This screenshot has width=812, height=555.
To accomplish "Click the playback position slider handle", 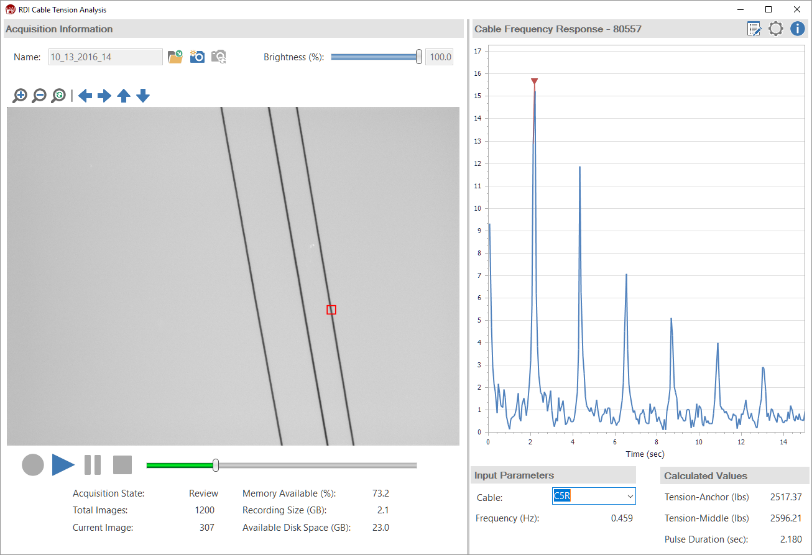I will (216, 465).
